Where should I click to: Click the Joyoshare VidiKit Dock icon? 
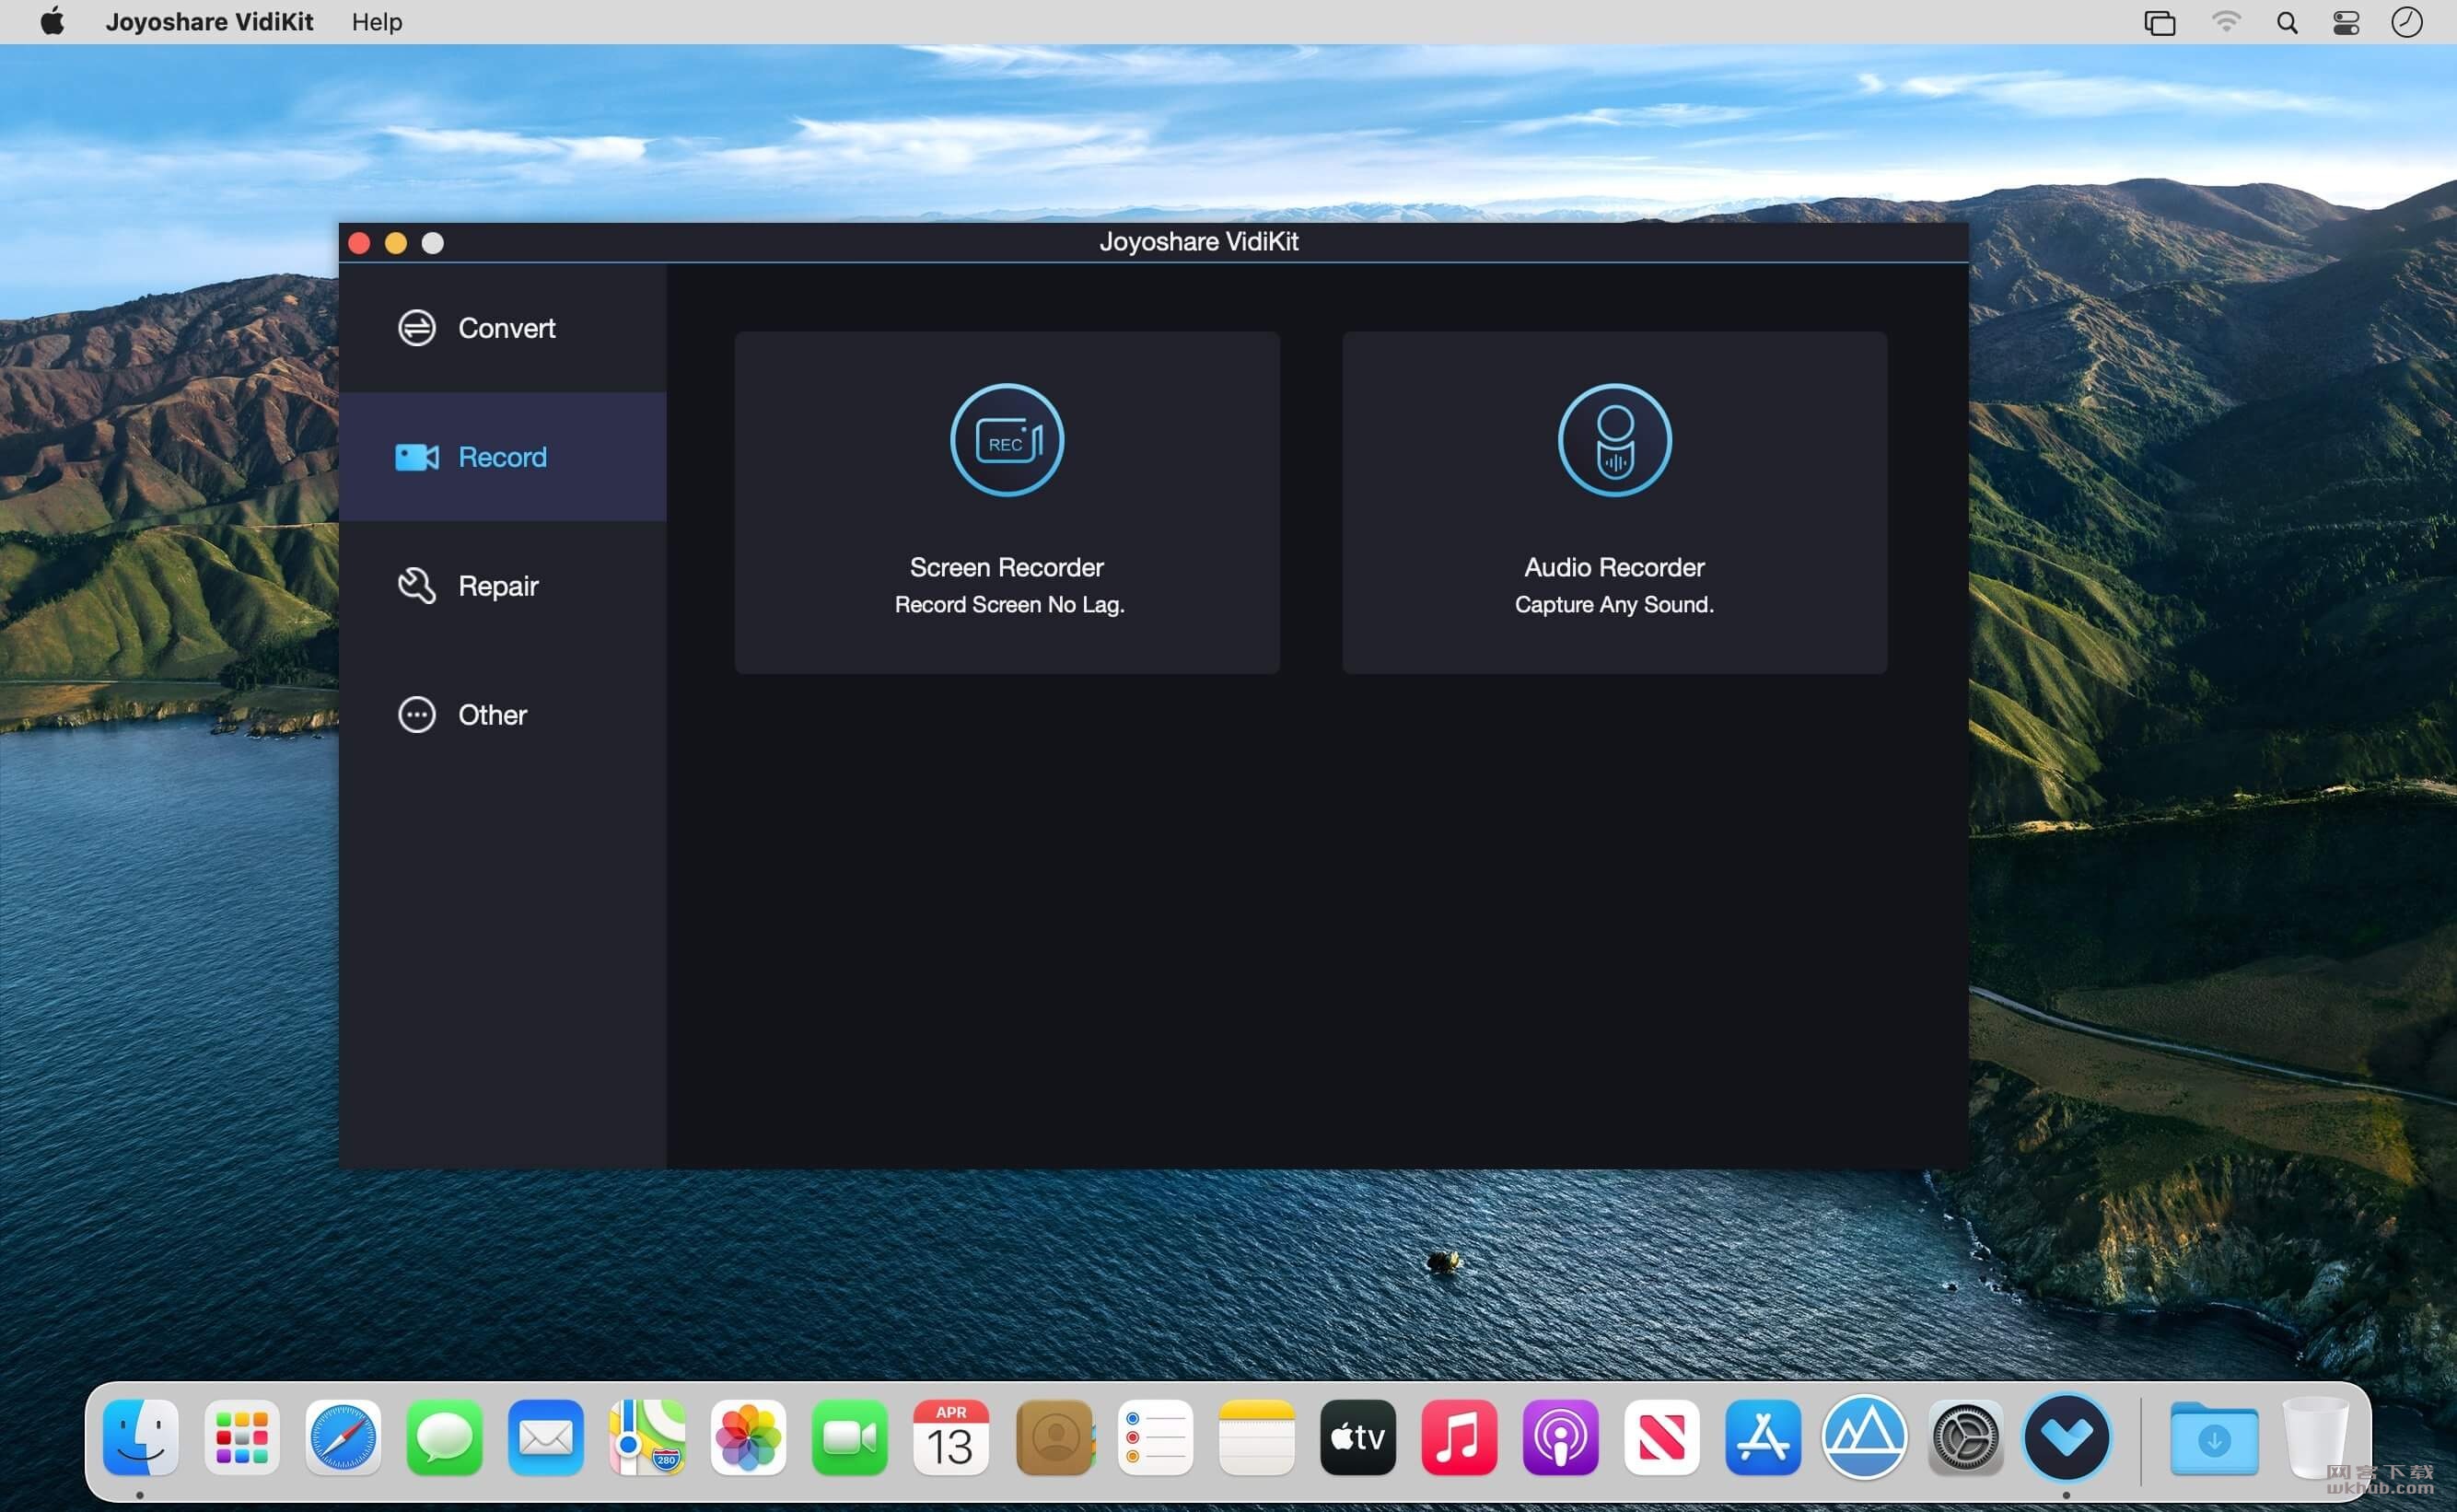point(2067,1437)
